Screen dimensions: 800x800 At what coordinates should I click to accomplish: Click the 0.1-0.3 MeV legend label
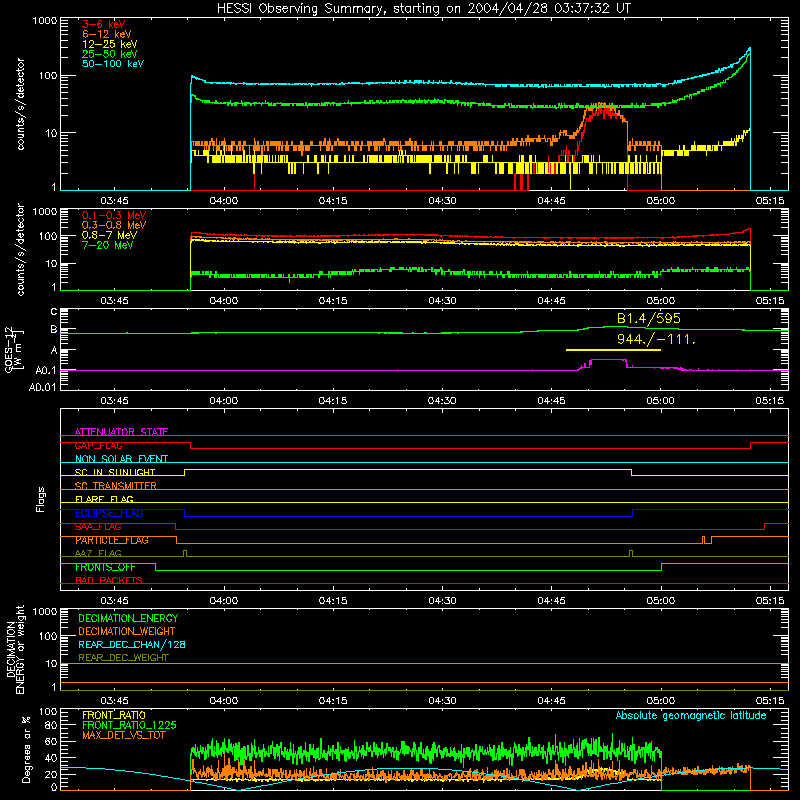(x=114, y=215)
